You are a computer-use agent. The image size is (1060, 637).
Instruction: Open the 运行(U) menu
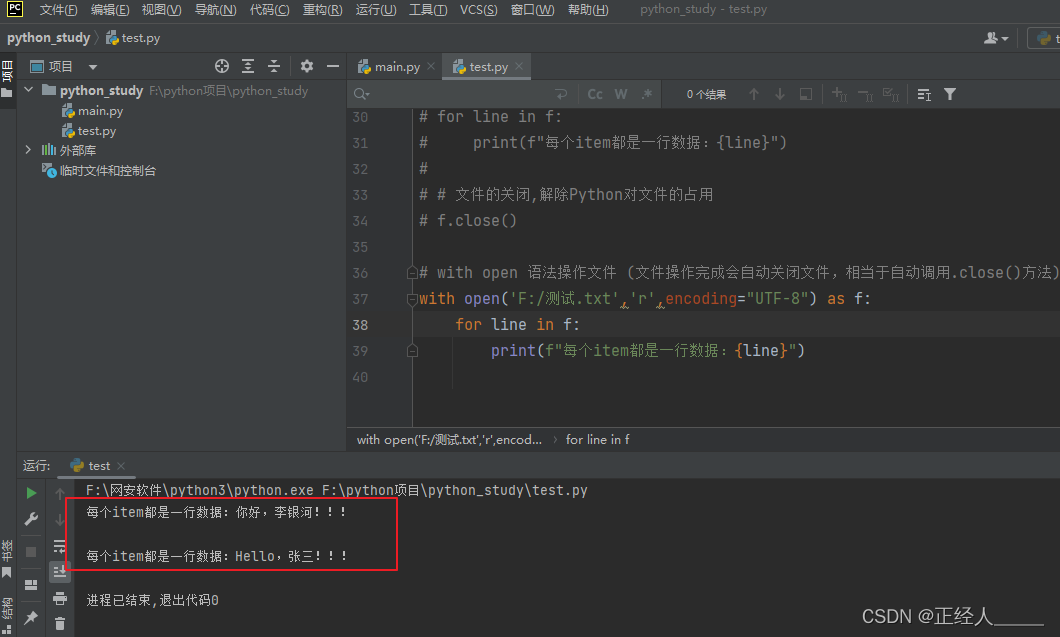375,9
